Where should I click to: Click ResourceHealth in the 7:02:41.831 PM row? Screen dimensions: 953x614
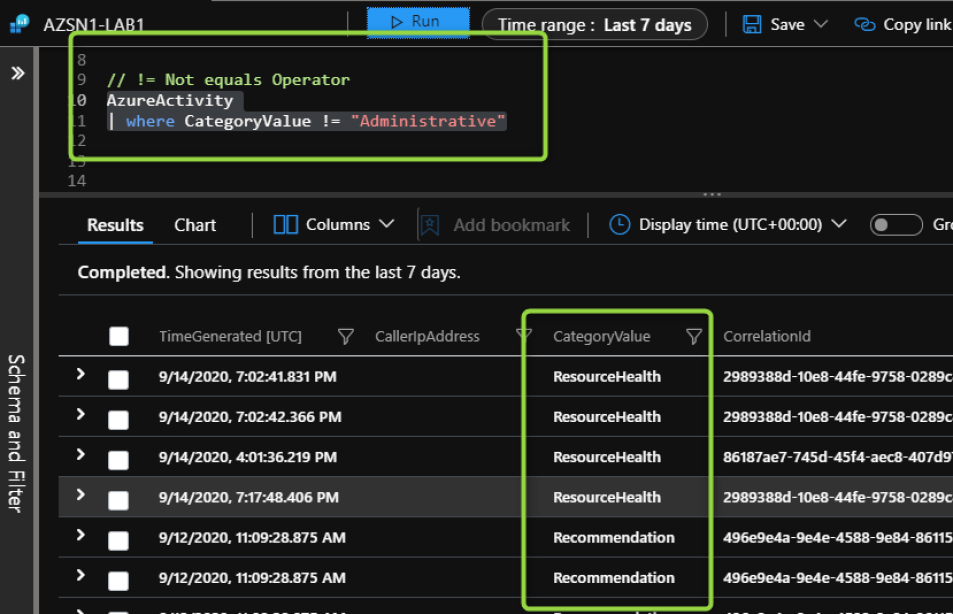pos(607,376)
